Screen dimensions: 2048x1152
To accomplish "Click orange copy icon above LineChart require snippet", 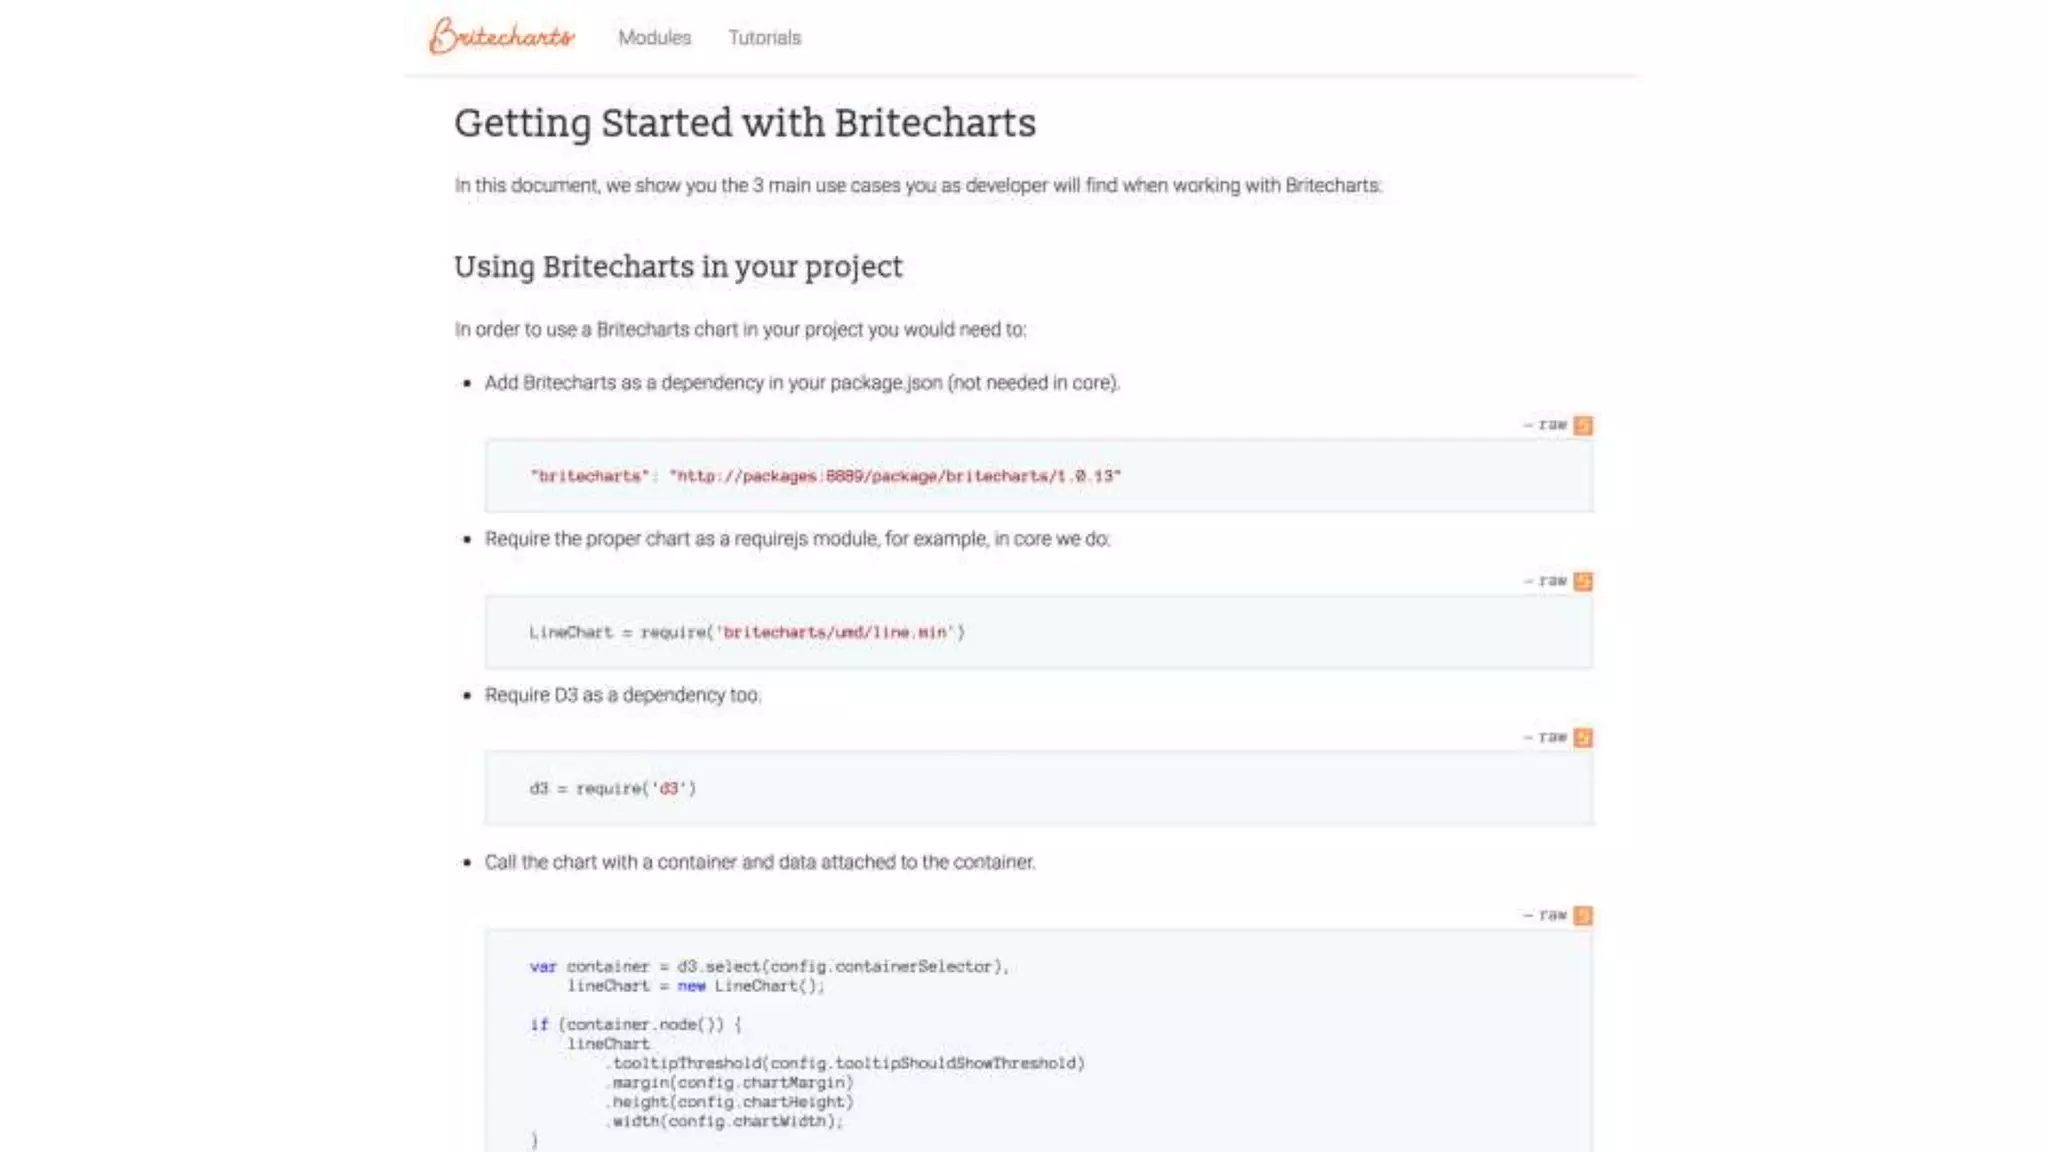I will pos(1583,582).
